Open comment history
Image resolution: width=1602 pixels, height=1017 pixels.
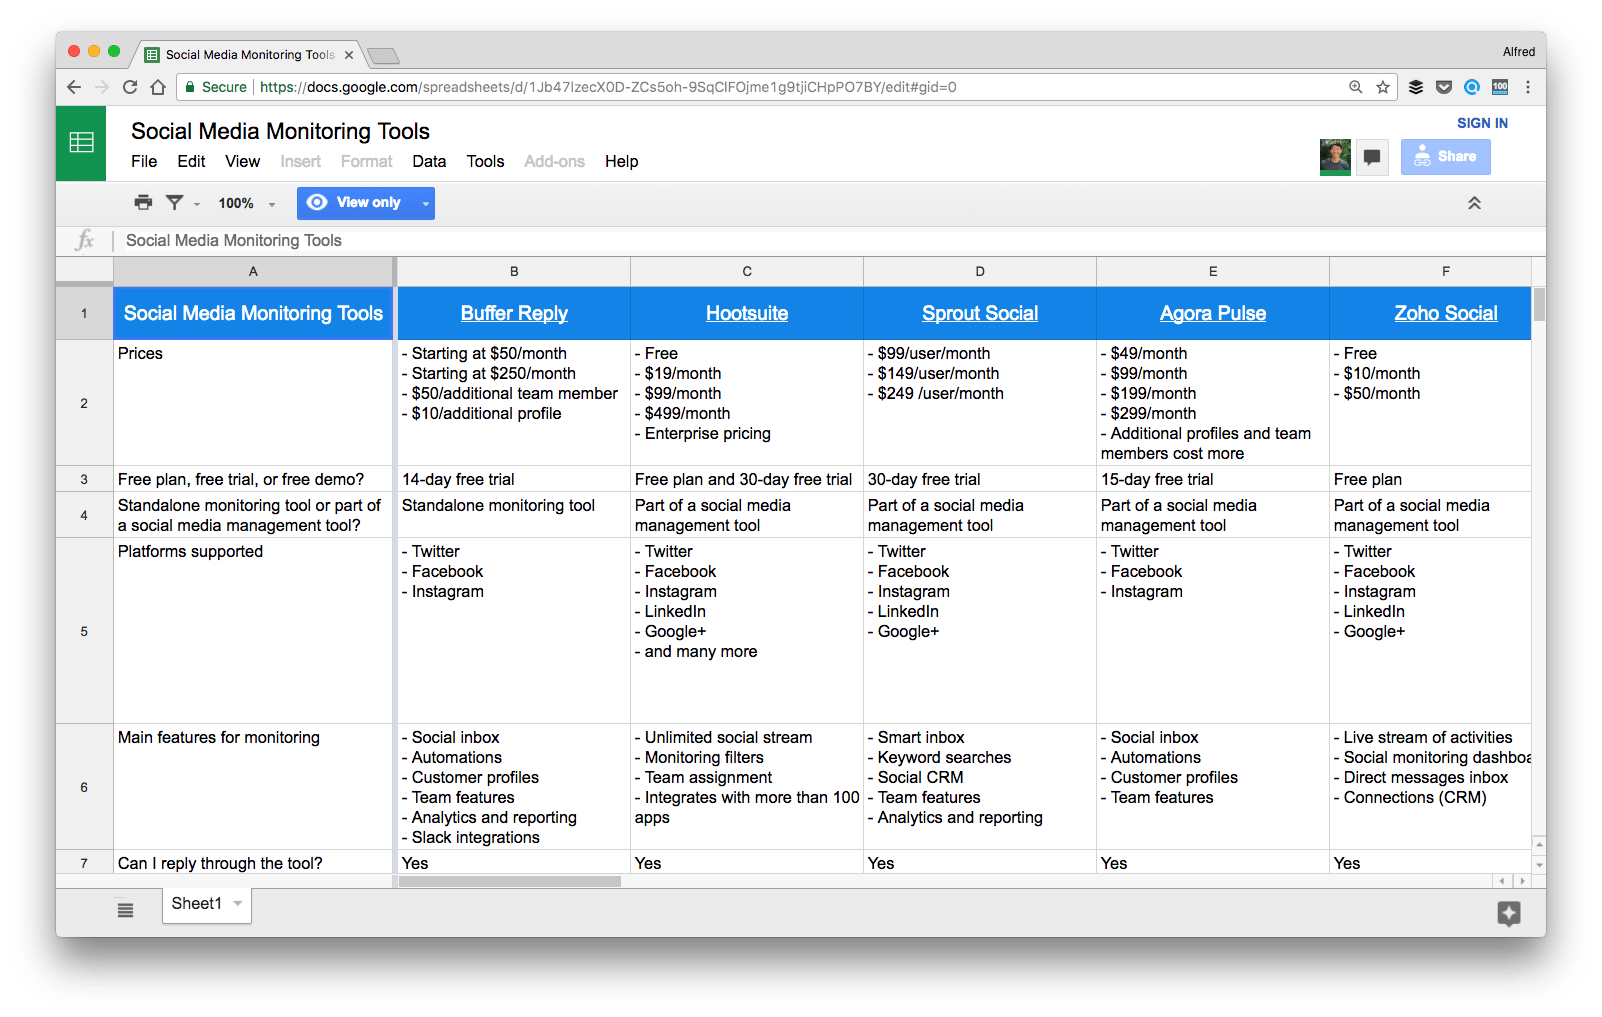coord(1371,156)
